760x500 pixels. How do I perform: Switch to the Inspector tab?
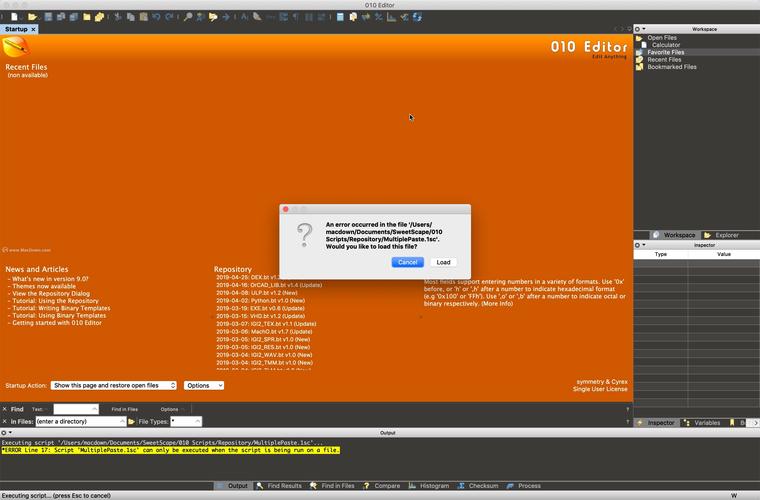pyautogui.click(x=655, y=423)
